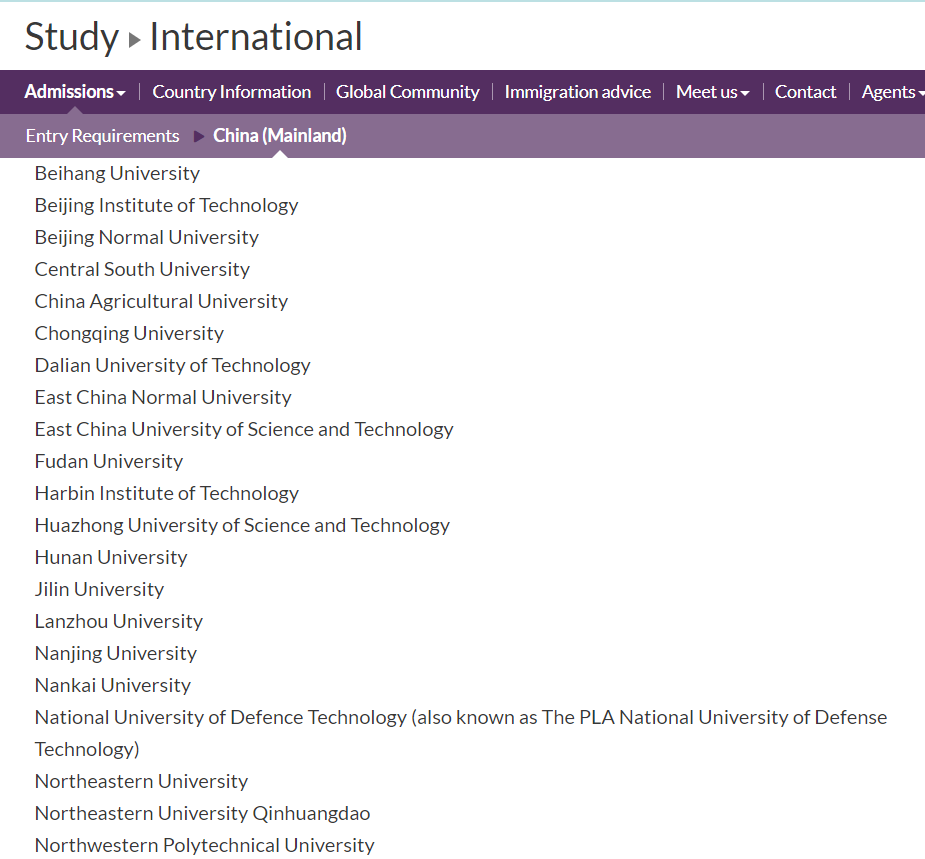Go to Country Information page
Viewport: 925px width, 859px height.
click(232, 92)
